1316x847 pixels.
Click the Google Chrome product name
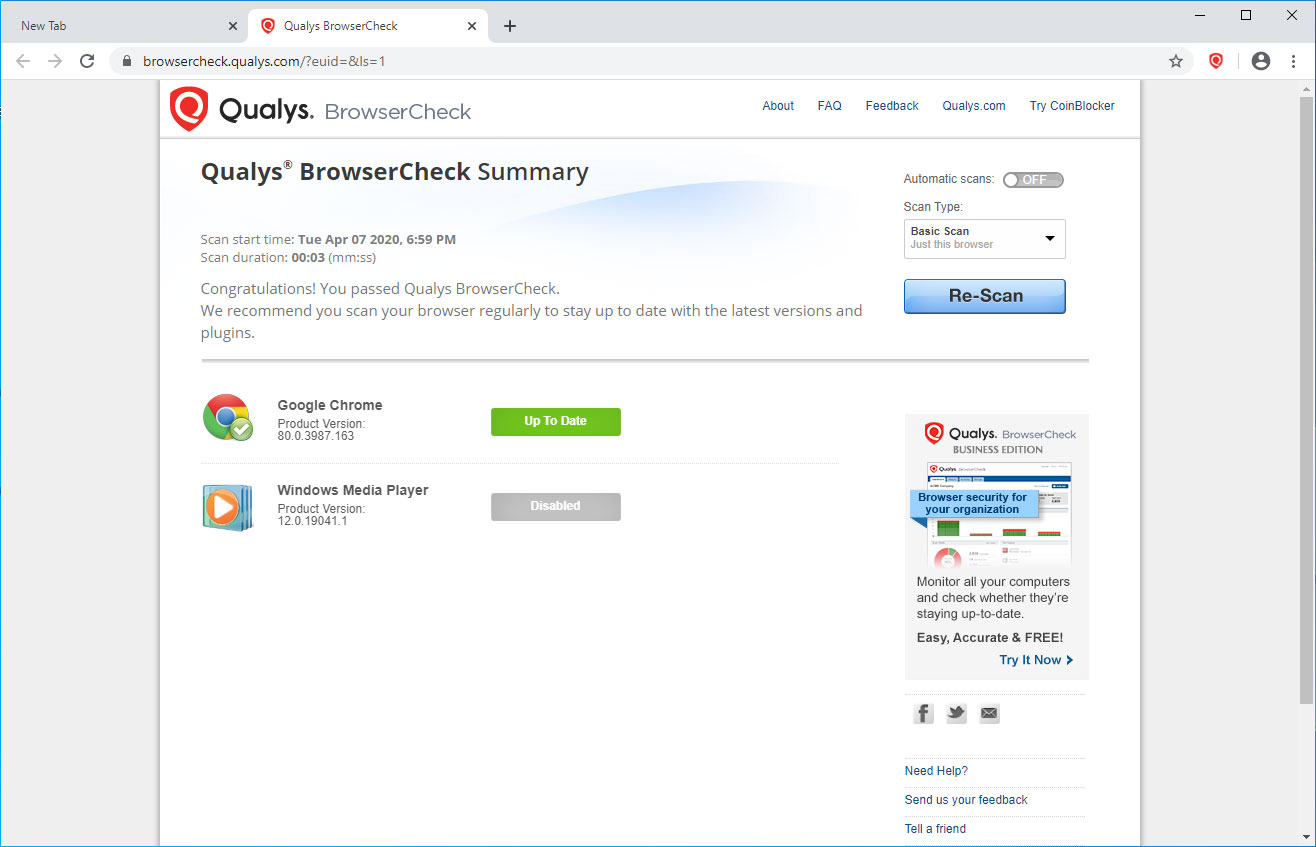(x=330, y=405)
